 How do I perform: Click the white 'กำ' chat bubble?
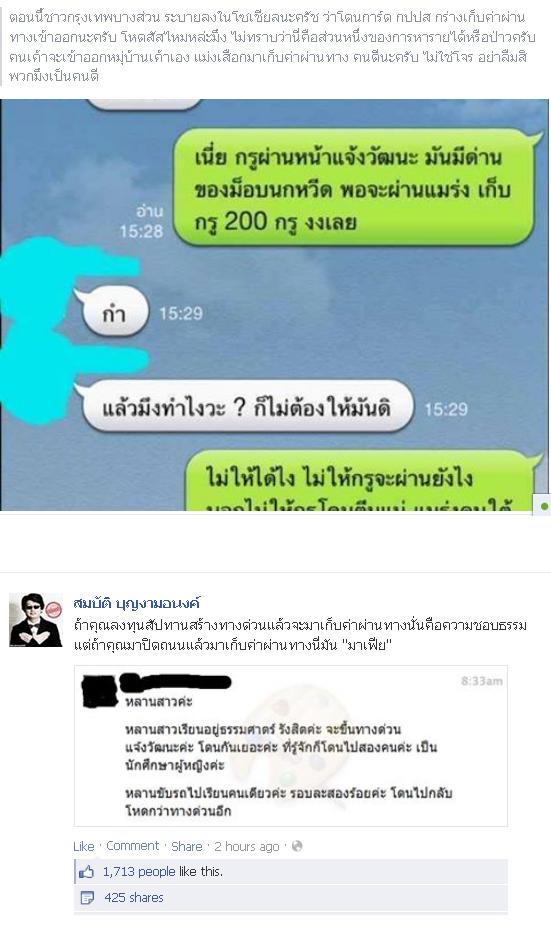coord(112,313)
